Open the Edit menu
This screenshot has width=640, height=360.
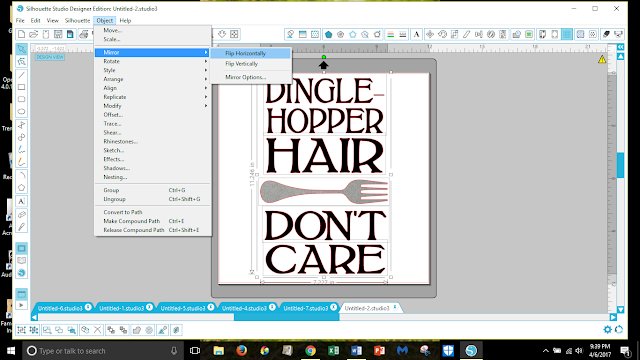point(36,20)
